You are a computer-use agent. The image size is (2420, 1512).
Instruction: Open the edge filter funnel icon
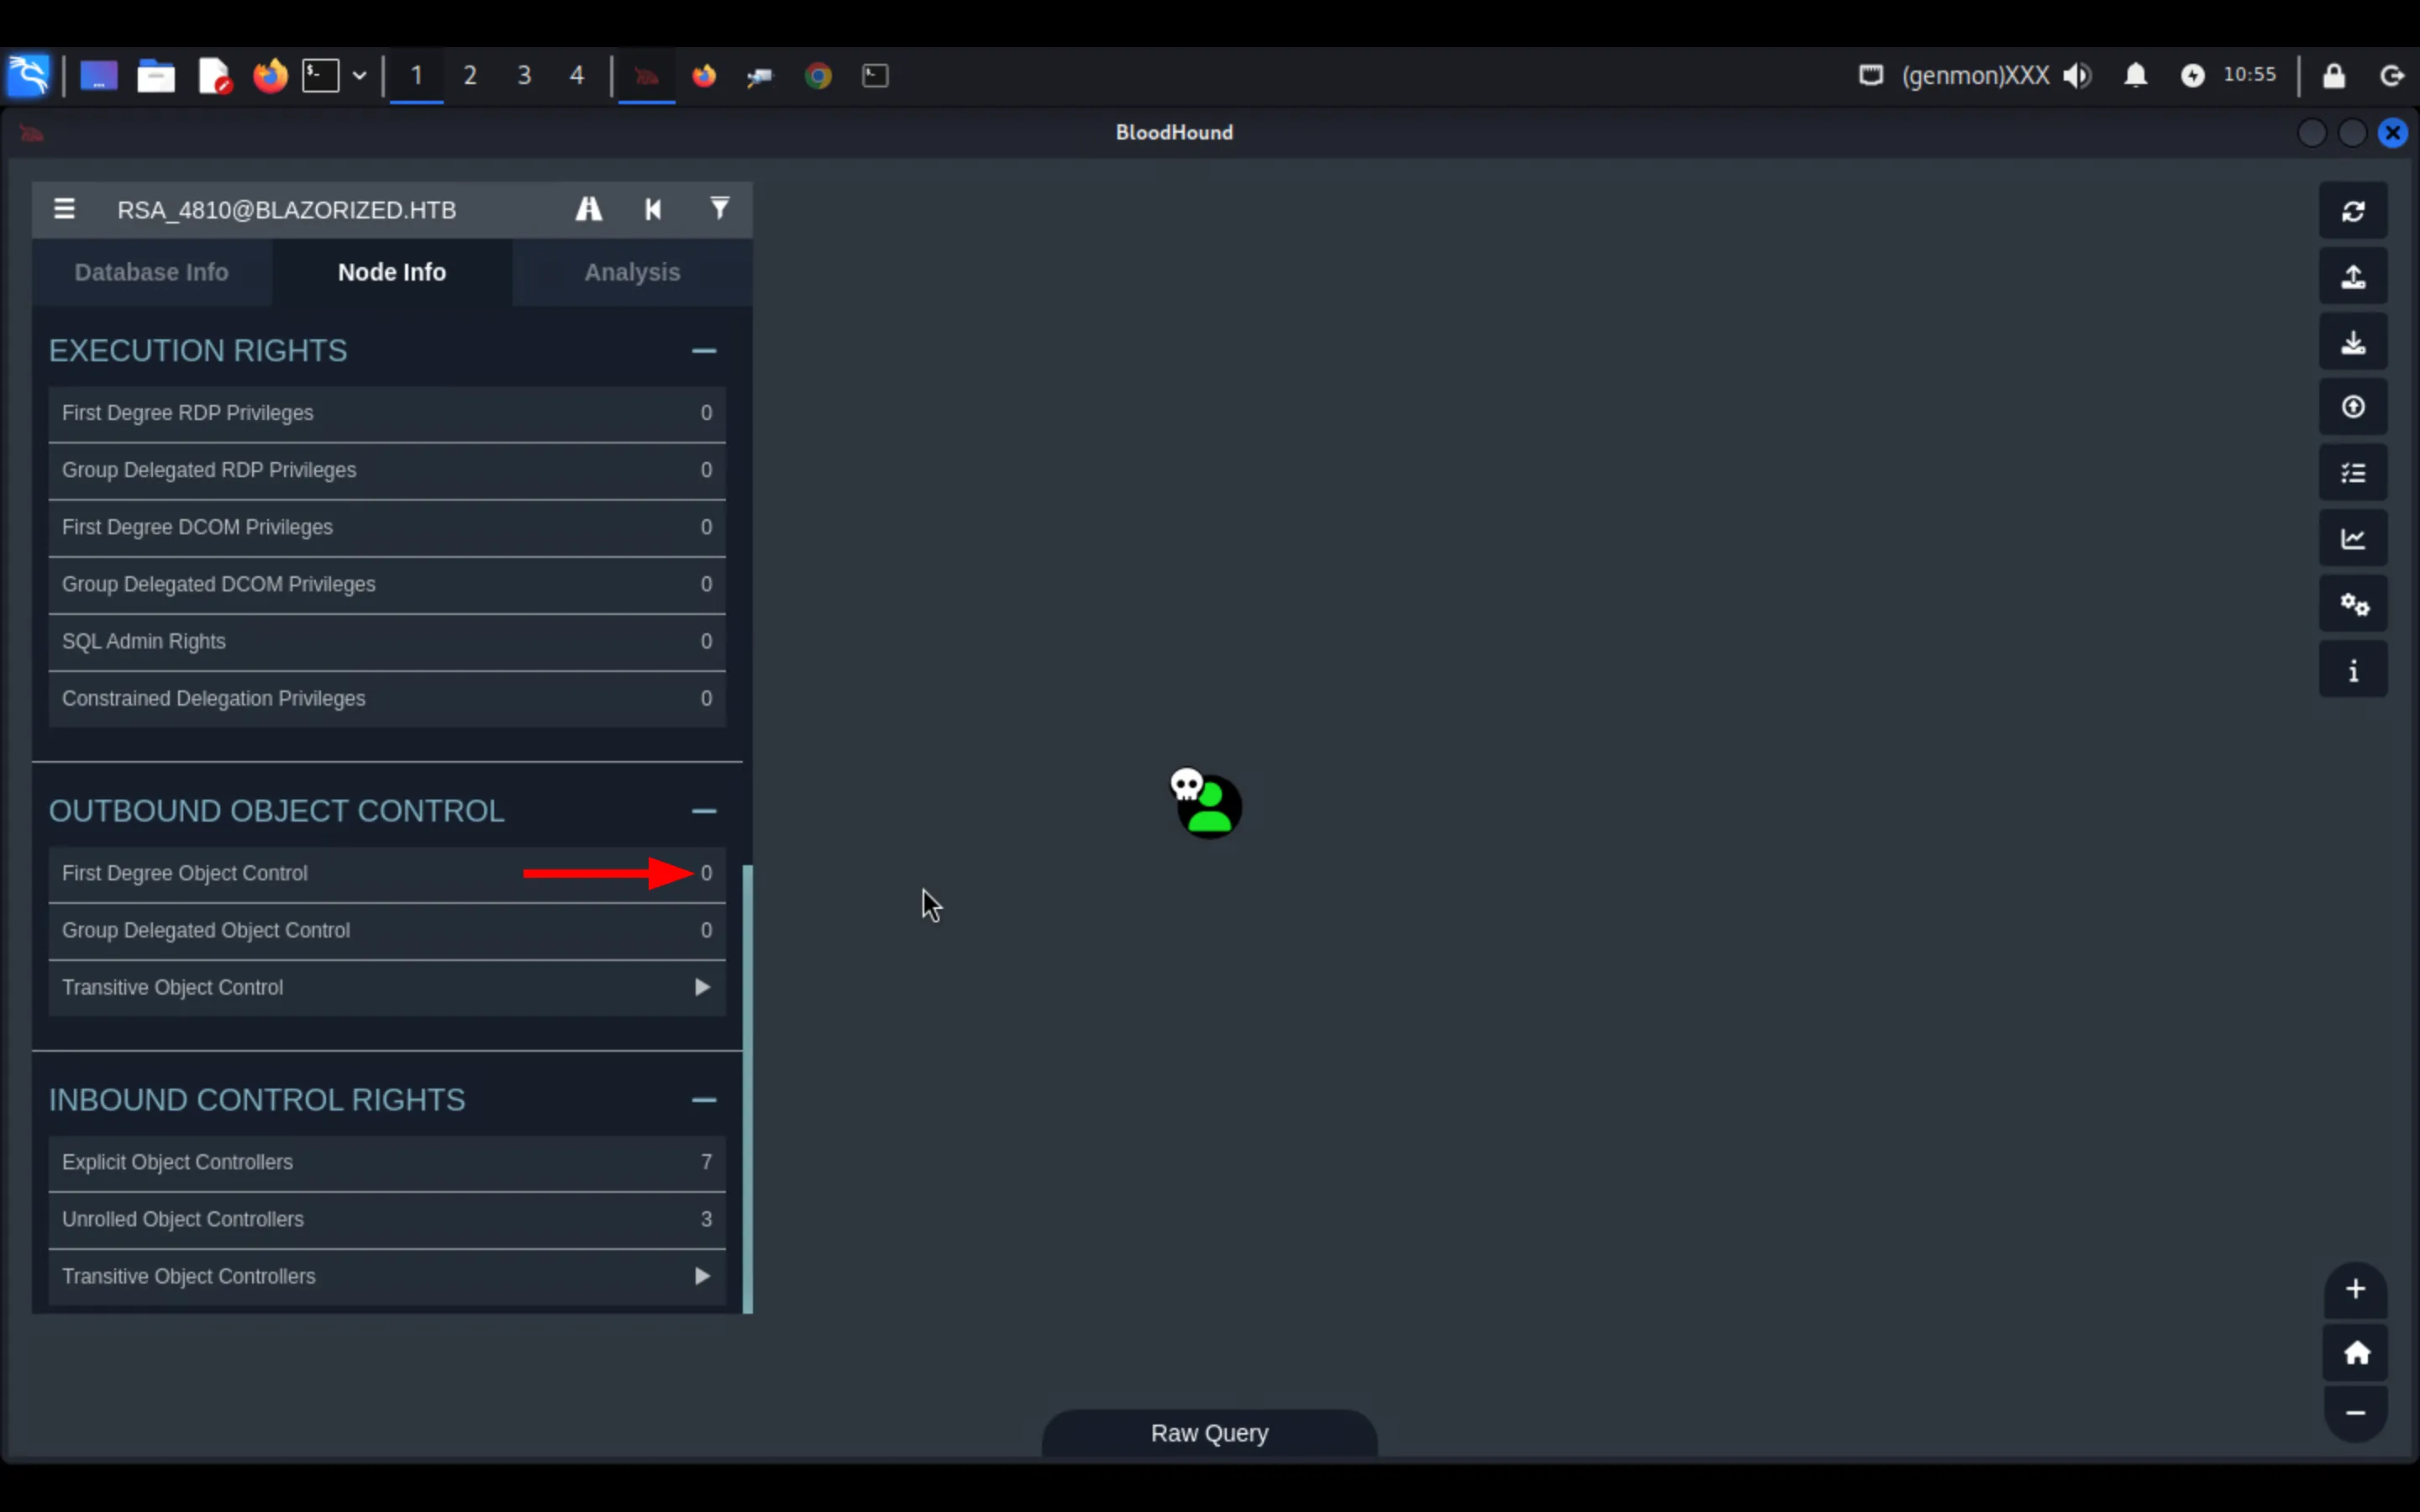(719, 208)
